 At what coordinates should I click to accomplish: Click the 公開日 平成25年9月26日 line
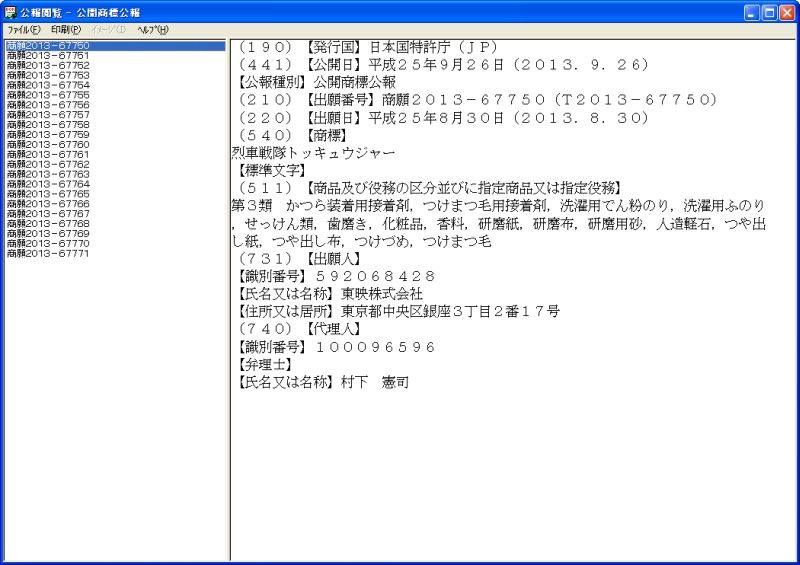tap(443, 65)
